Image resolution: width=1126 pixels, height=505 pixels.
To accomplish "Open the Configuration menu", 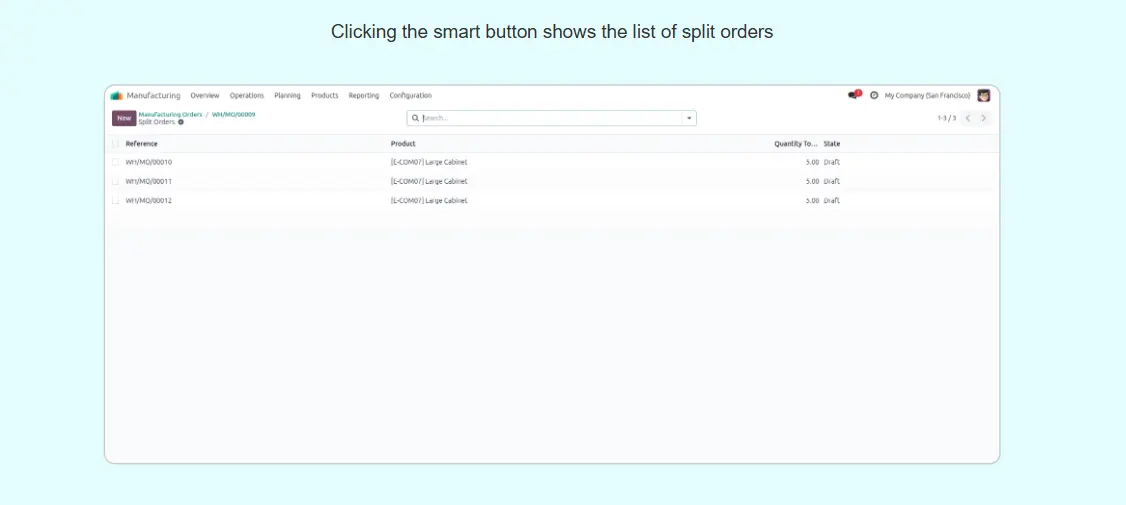I will (410, 96).
